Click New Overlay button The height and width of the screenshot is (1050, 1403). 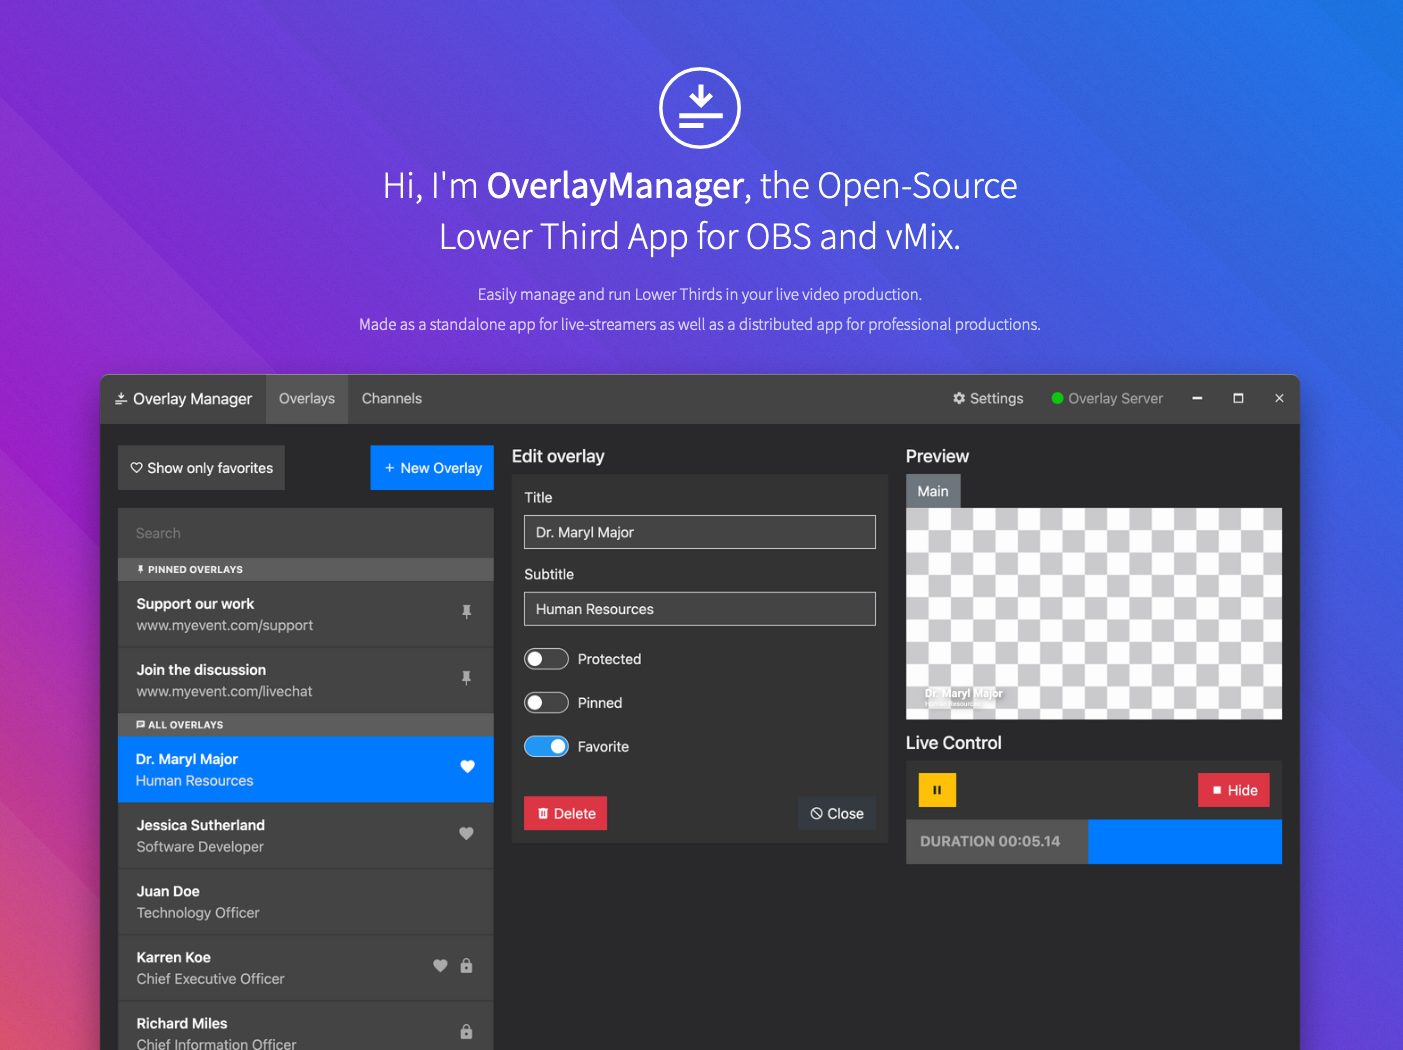click(432, 468)
